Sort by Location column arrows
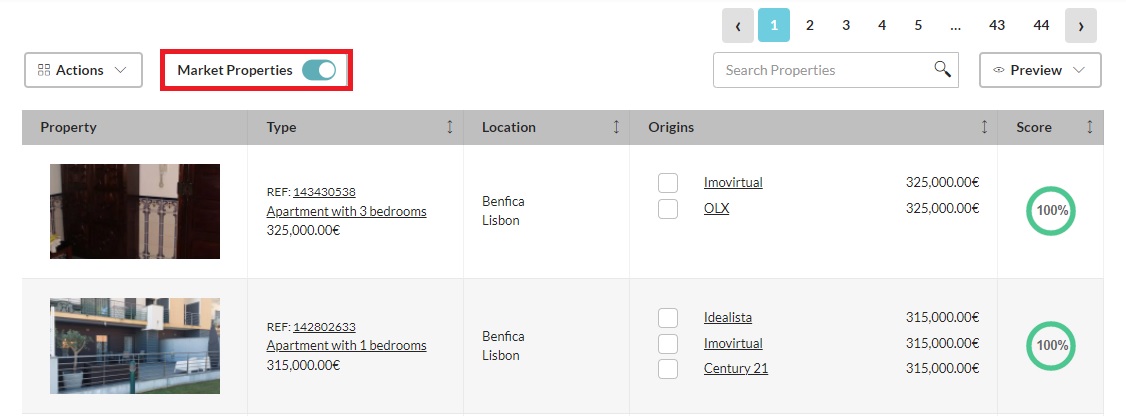The width and height of the screenshot is (1126, 416). tap(615, 127)
